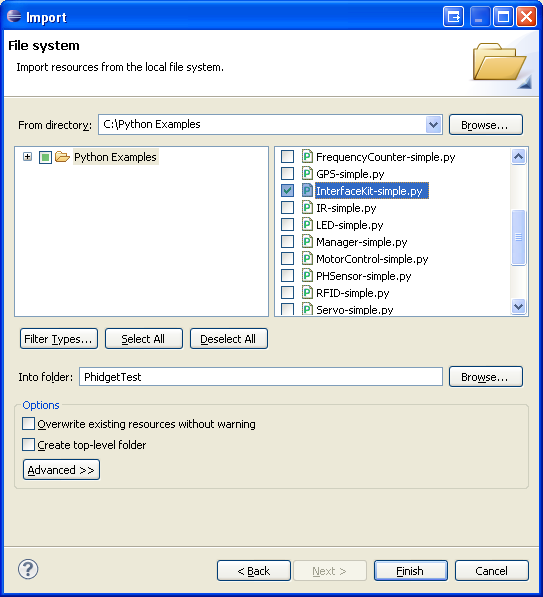
Task: Click the LED-simple.py file icon
Action: (x=307, y=225)
